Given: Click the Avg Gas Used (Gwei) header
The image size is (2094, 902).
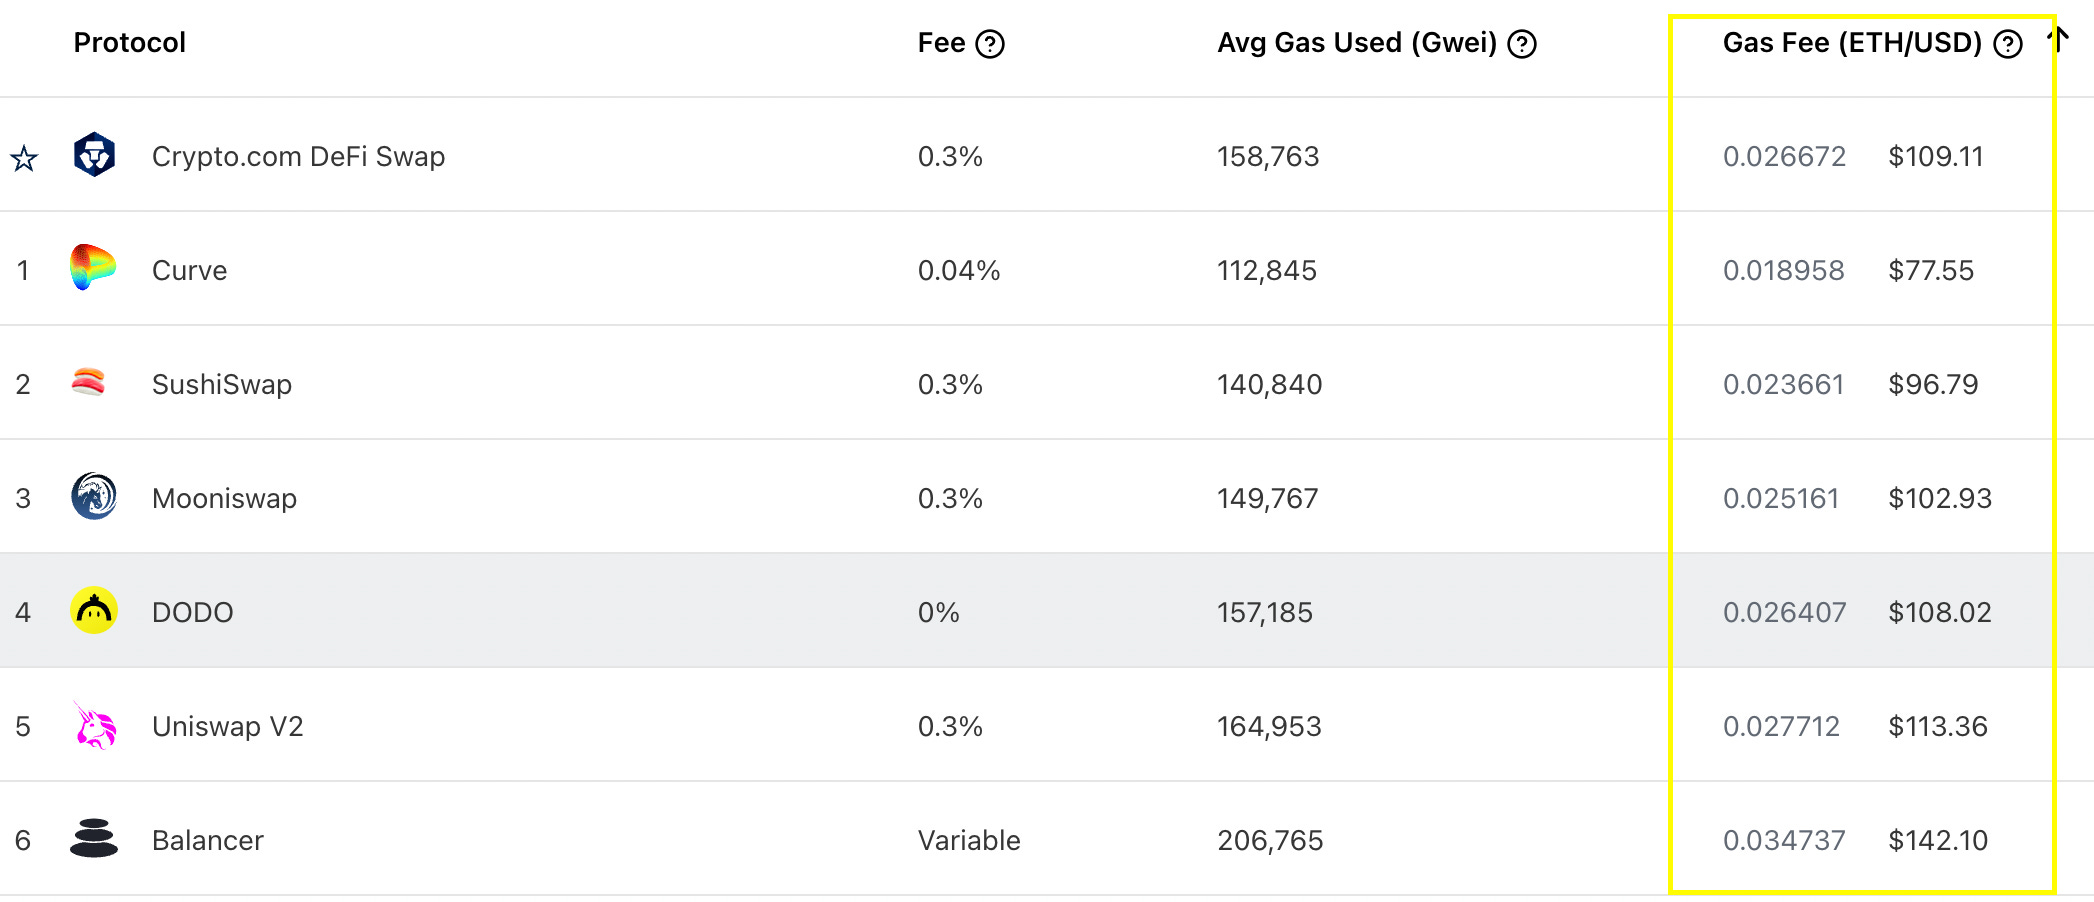Looking at the screenshot, I should pos(1357,43).
